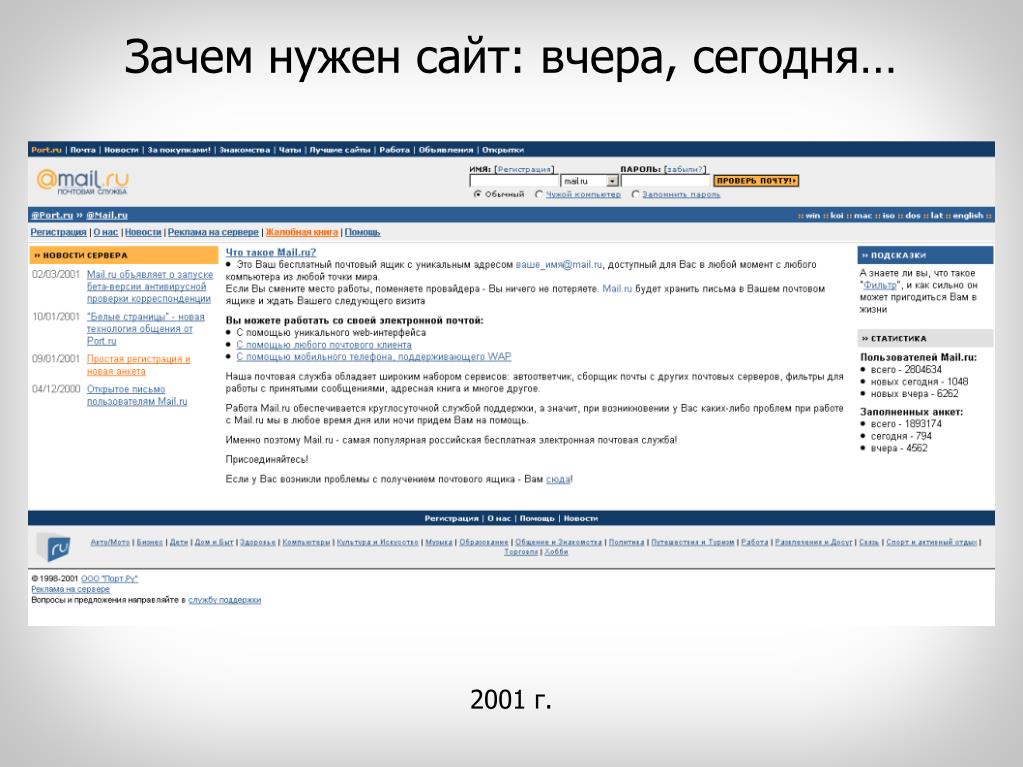
Task: Switch encoding to 'lat'
Action: [x=937, y=216]
